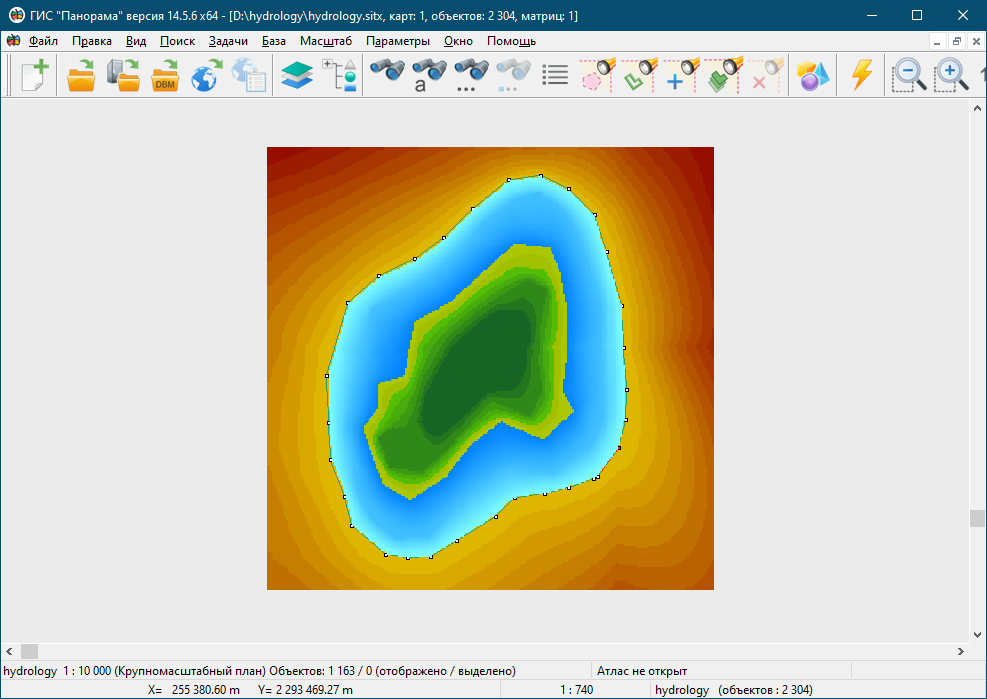Click the new map document icon
Image resolution: width=987 pixels, height=699 pixels.
(35, 76)
